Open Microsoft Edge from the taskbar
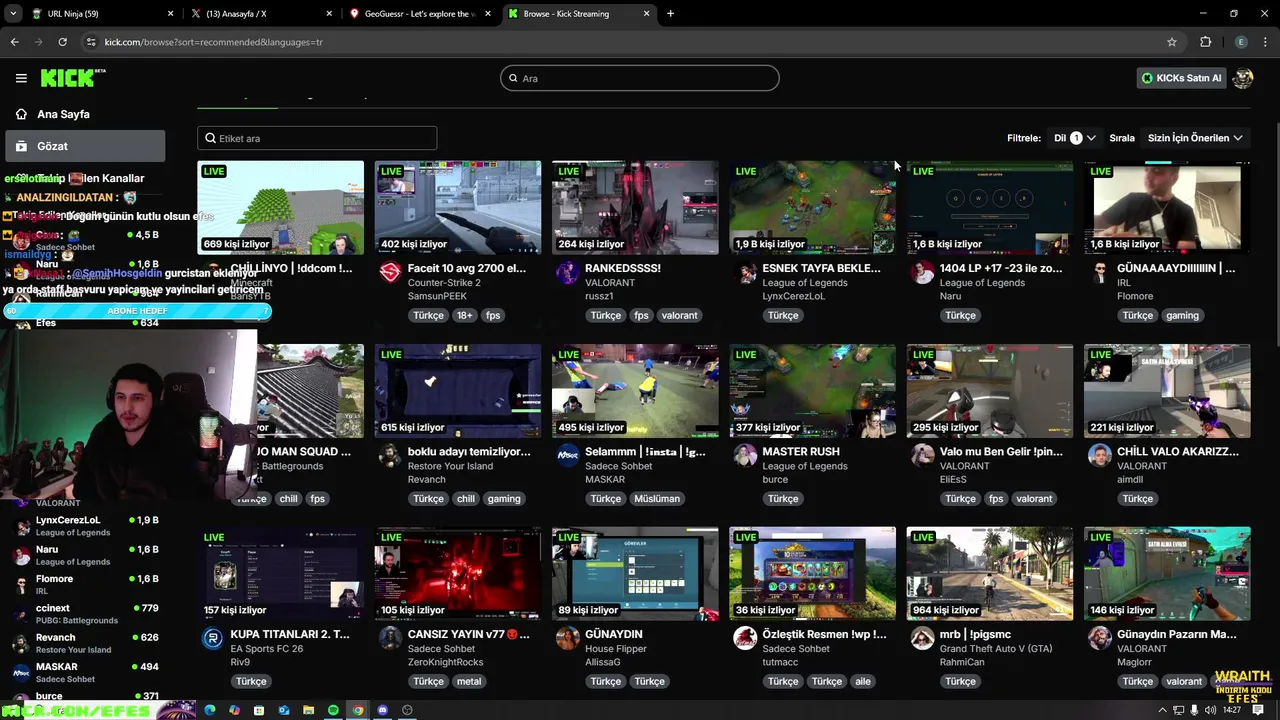The height and width of the screenshot is (720, 1280). (210, 710)
